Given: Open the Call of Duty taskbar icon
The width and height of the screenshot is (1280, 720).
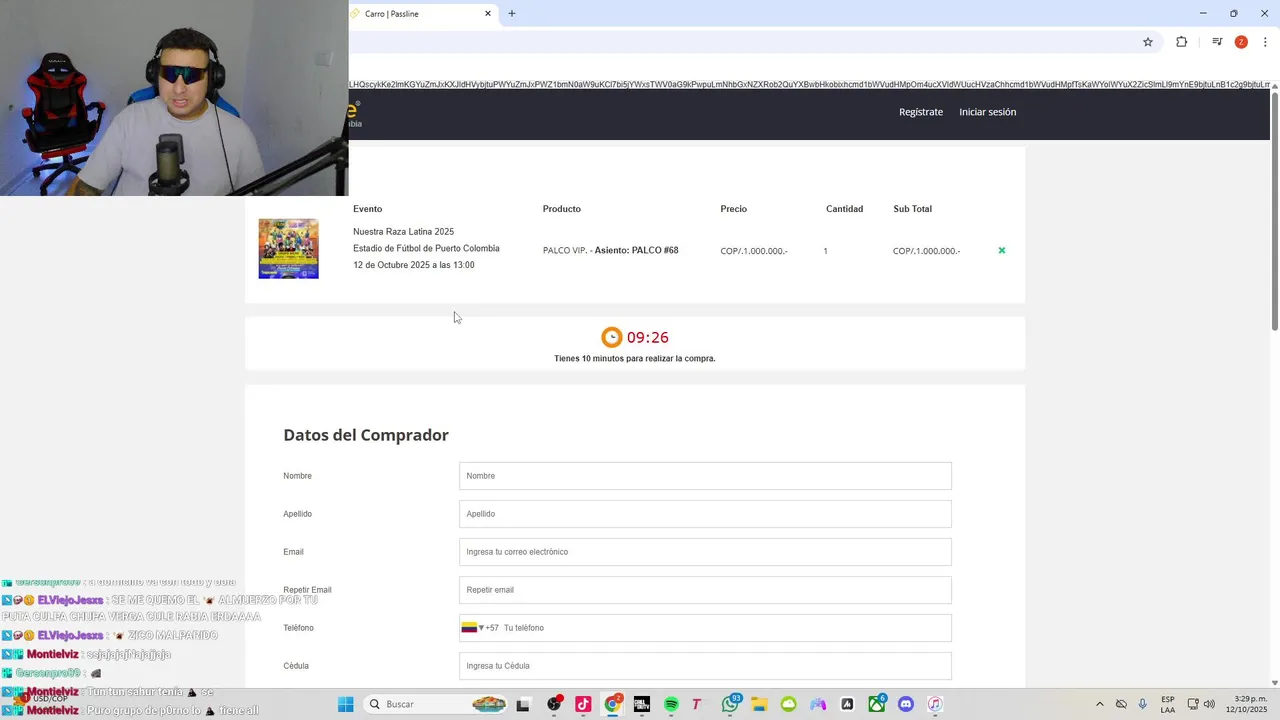Looking at the screenshot, I should click(x=642, y=704).
